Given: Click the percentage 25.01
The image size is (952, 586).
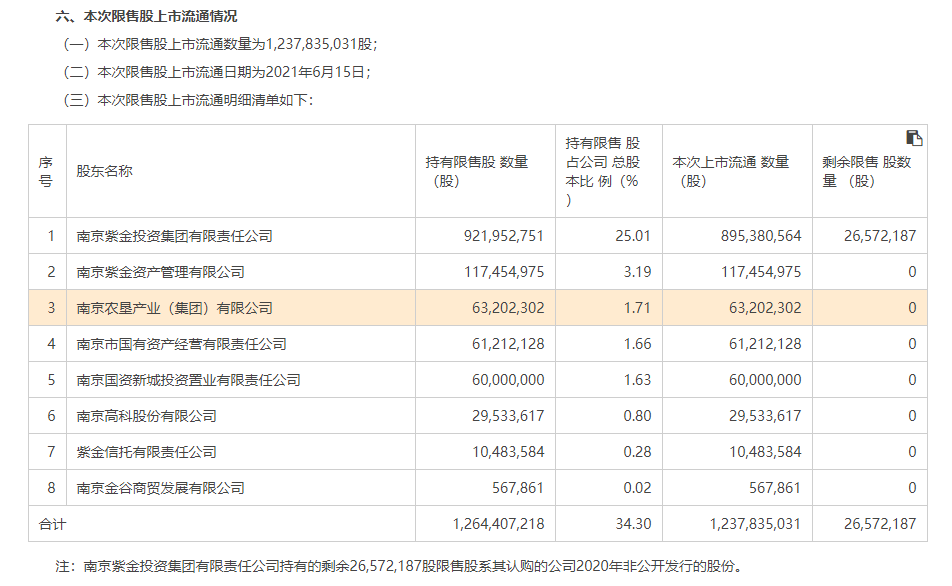Looking at the screenshot, I should [x=633, y=236].
